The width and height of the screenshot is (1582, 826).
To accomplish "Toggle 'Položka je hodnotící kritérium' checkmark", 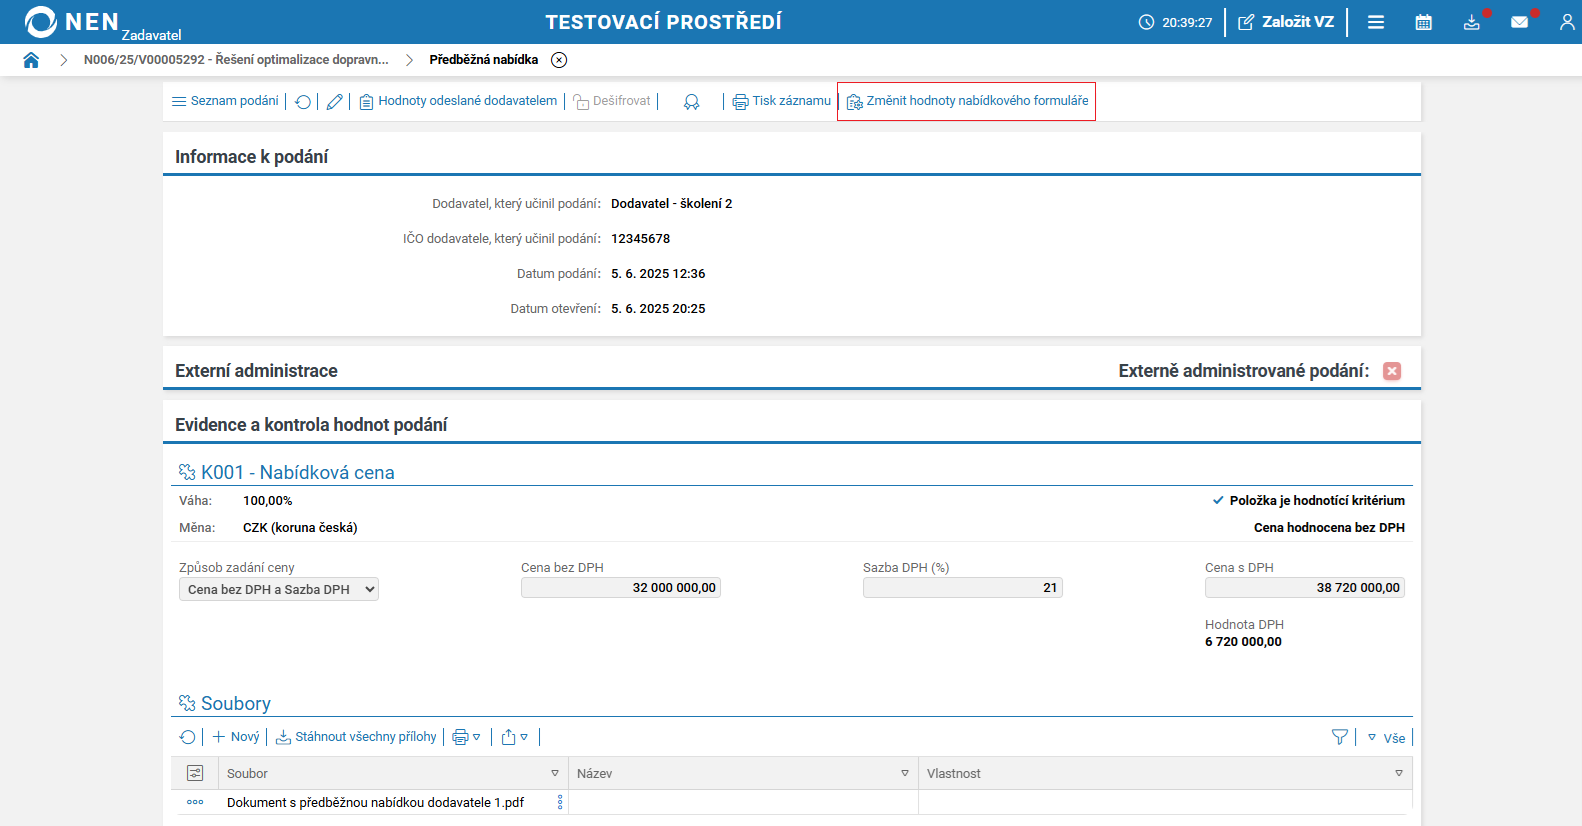I will (x=1218, y=500).
